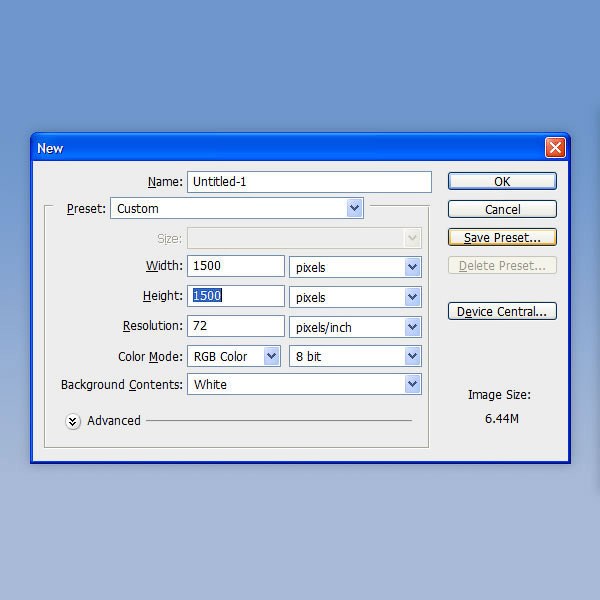Open the Save Preset dialog
600x600 pixels.
tap(502, 237)
